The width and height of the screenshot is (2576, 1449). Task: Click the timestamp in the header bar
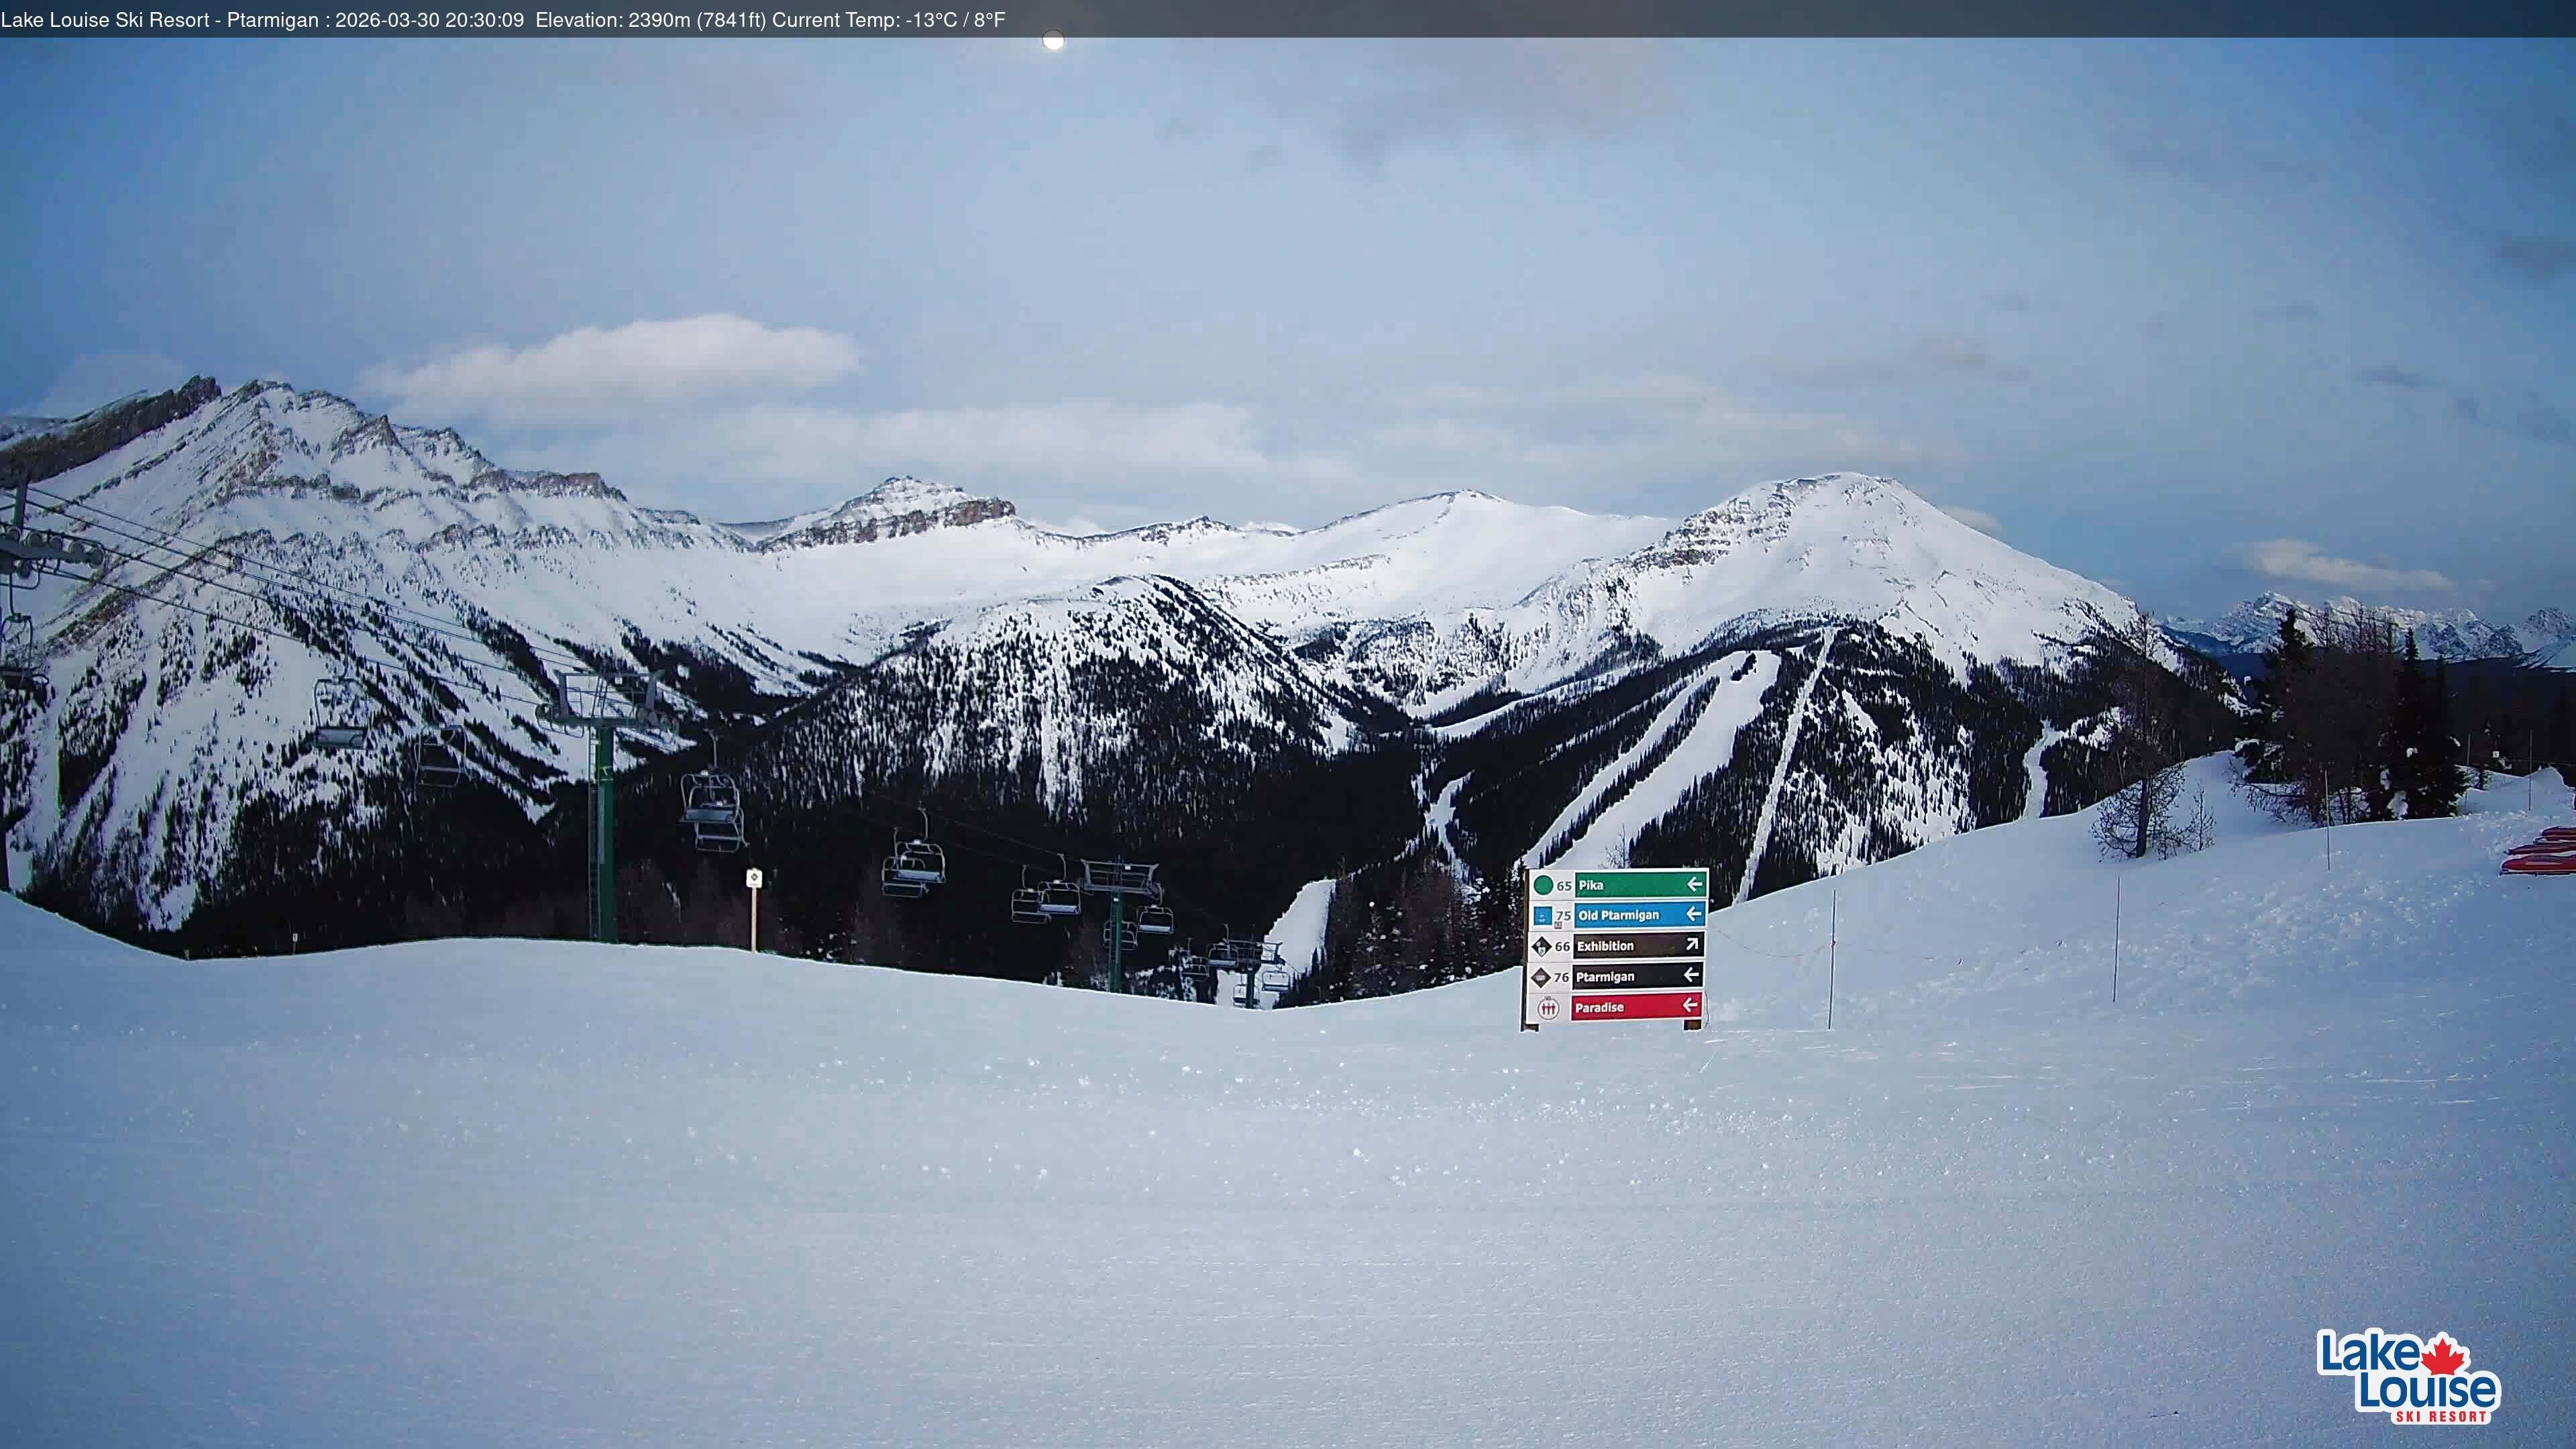click(x=429, y=20)
